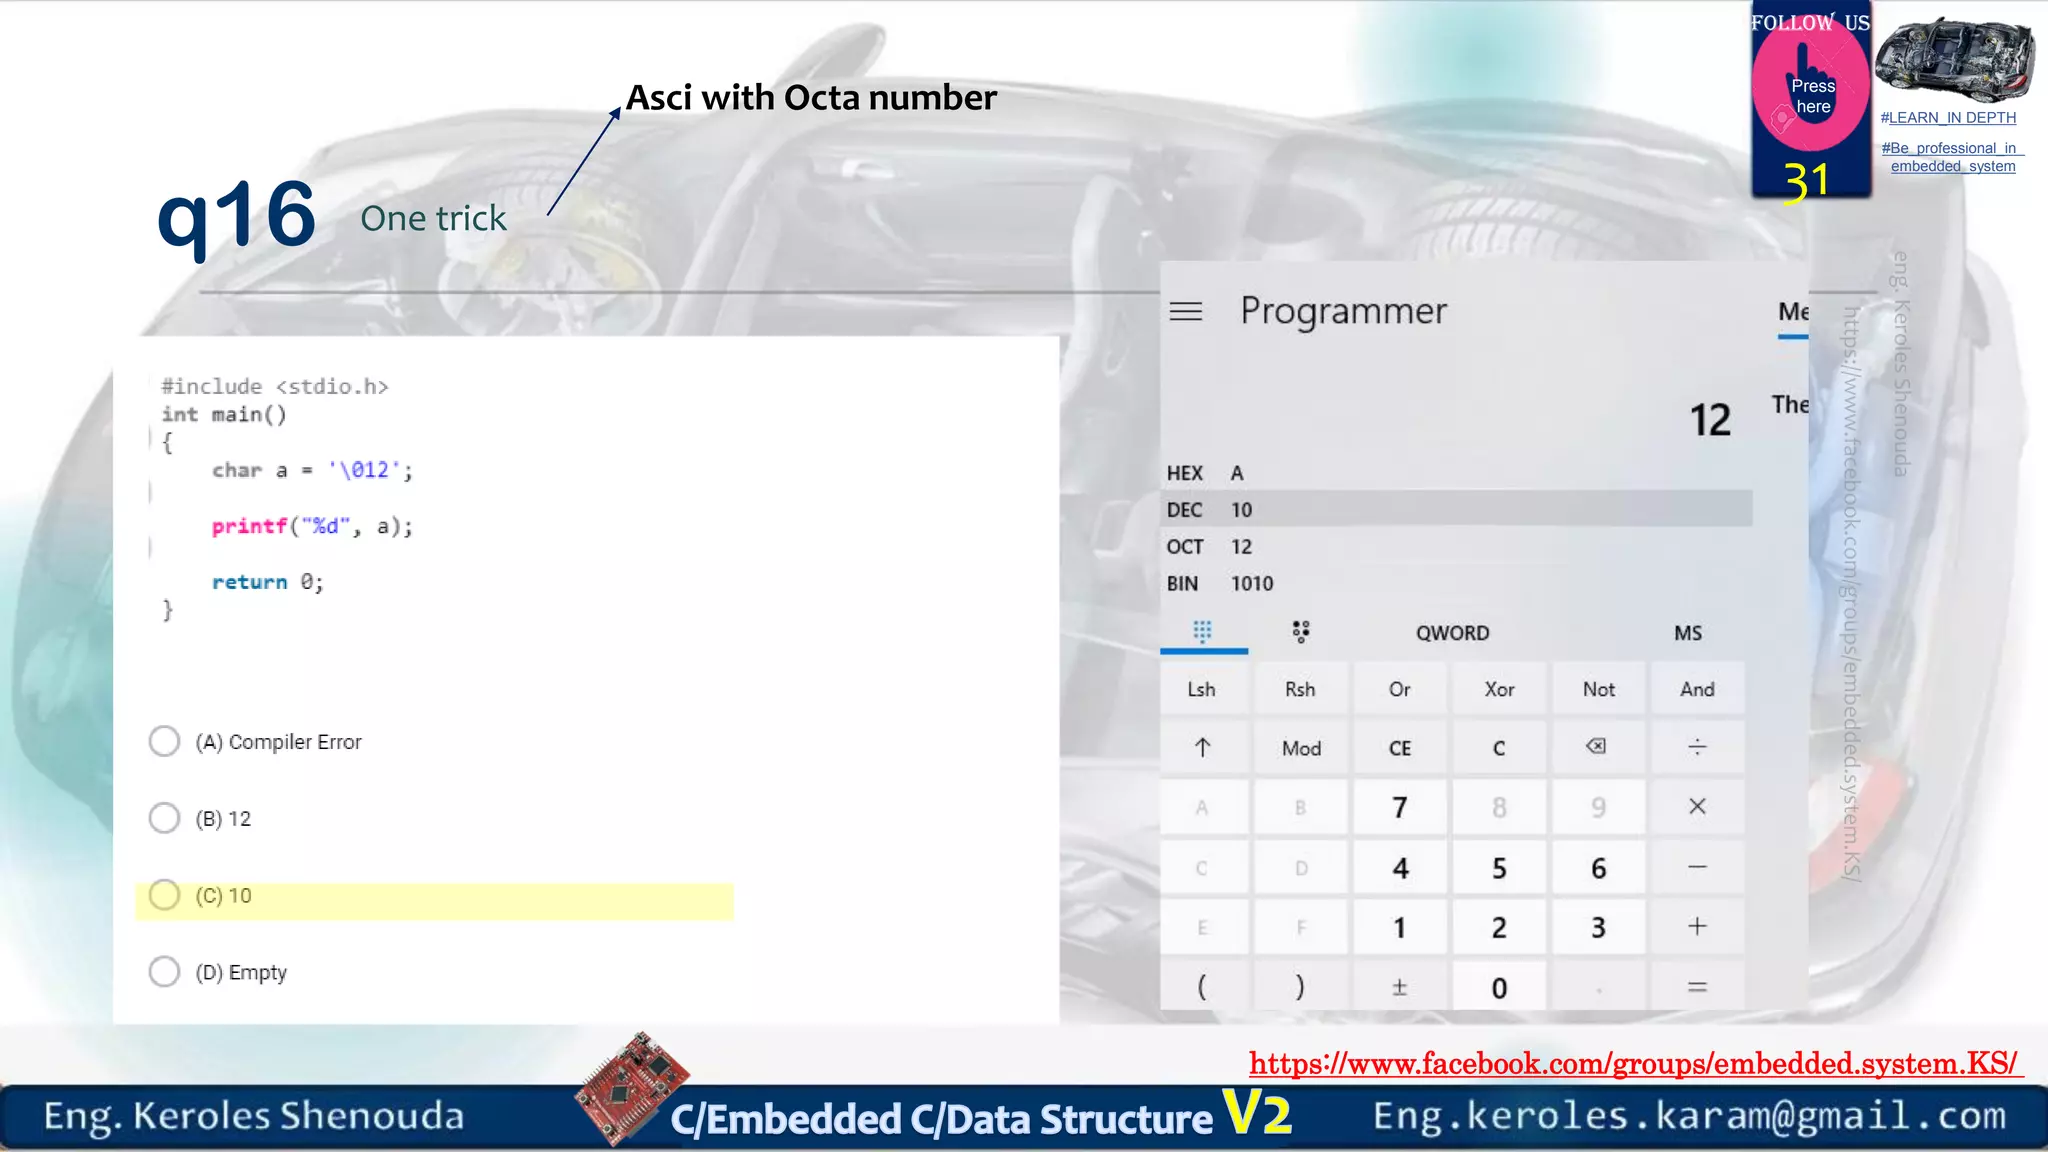
Task: Click the multiply operator key
Action: [1697, 806]
